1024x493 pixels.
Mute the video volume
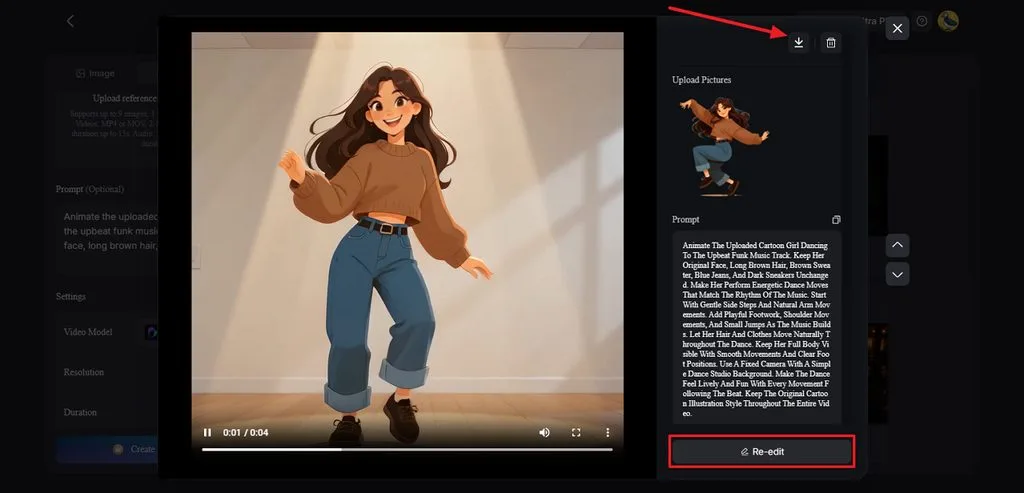544,432
